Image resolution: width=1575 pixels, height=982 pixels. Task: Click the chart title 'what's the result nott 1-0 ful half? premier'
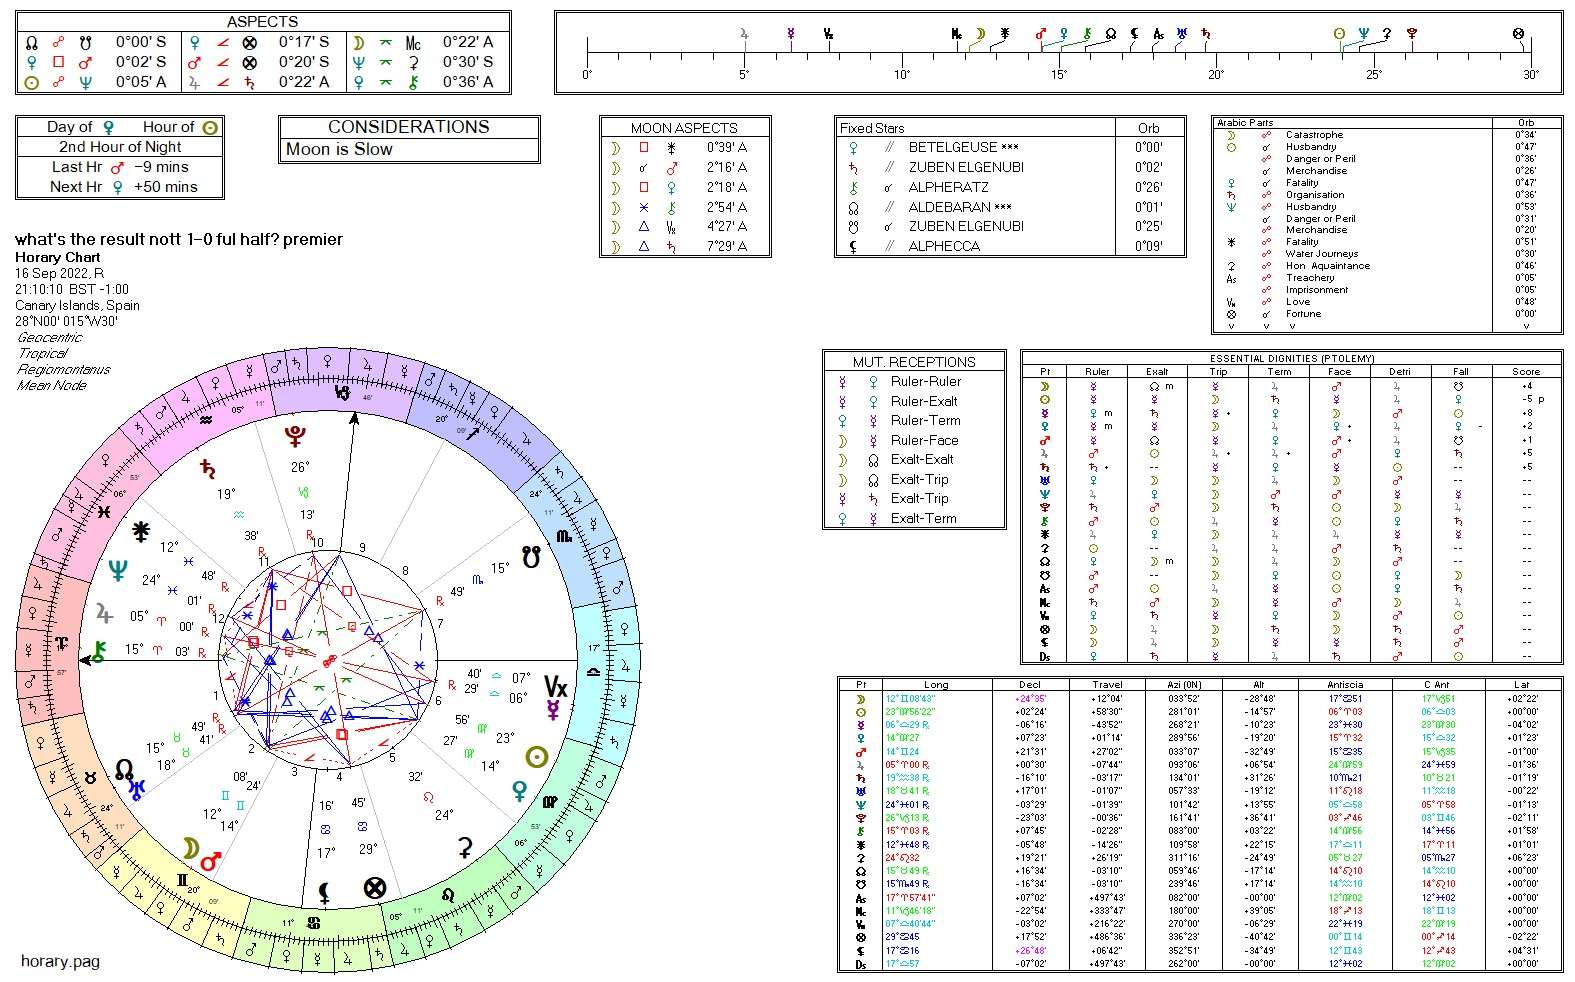[179, 240]
